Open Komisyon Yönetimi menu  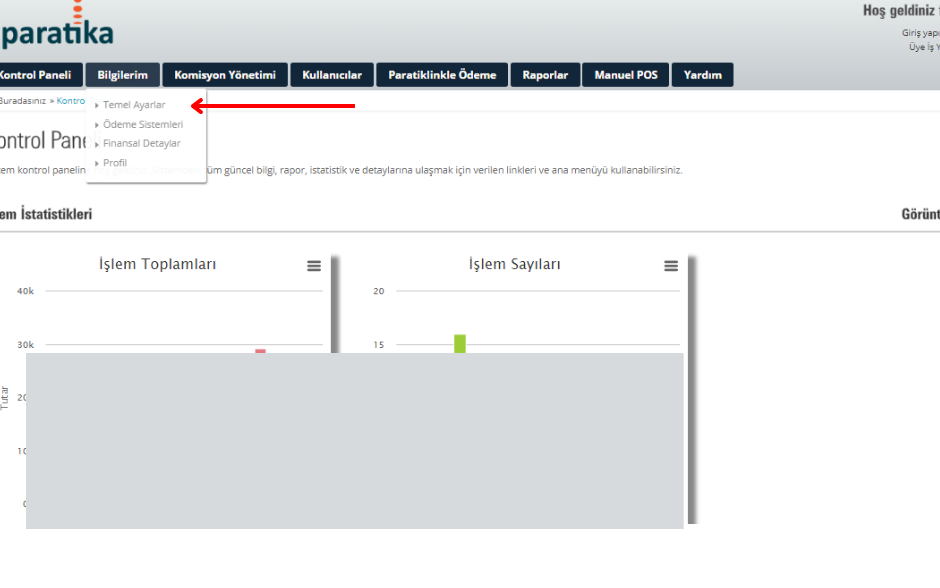[225, 75]
